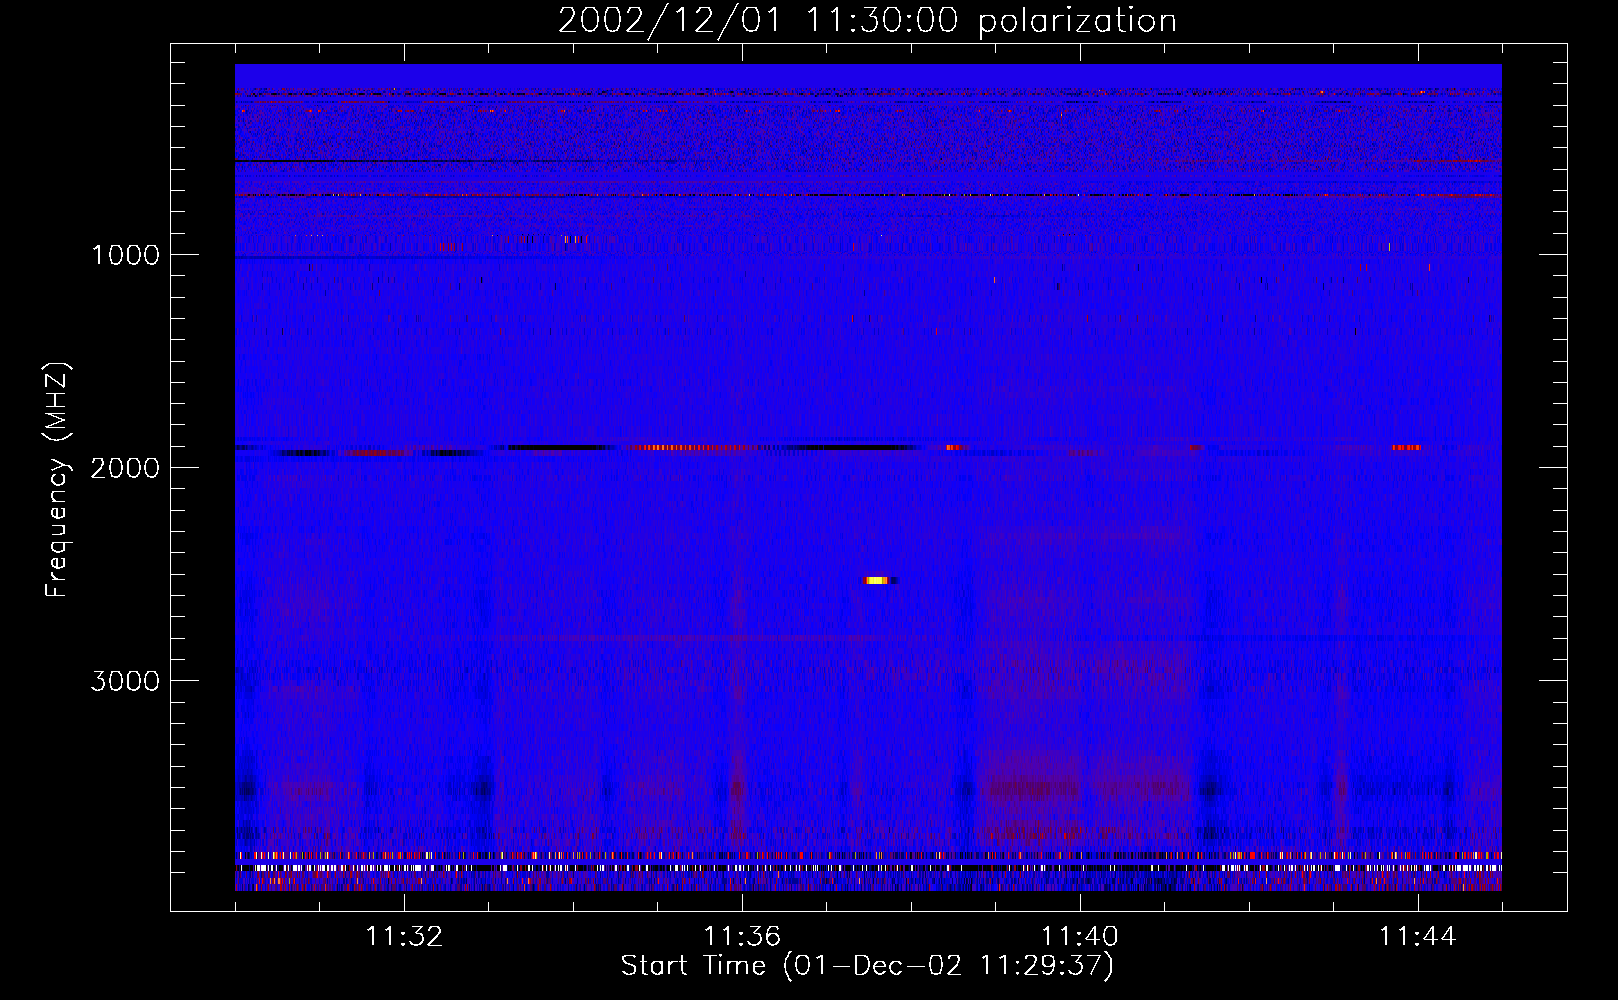Select the 'Frequency (MHZ)' axis label
Screen dimensions: 1618x1000
(57, 480)
